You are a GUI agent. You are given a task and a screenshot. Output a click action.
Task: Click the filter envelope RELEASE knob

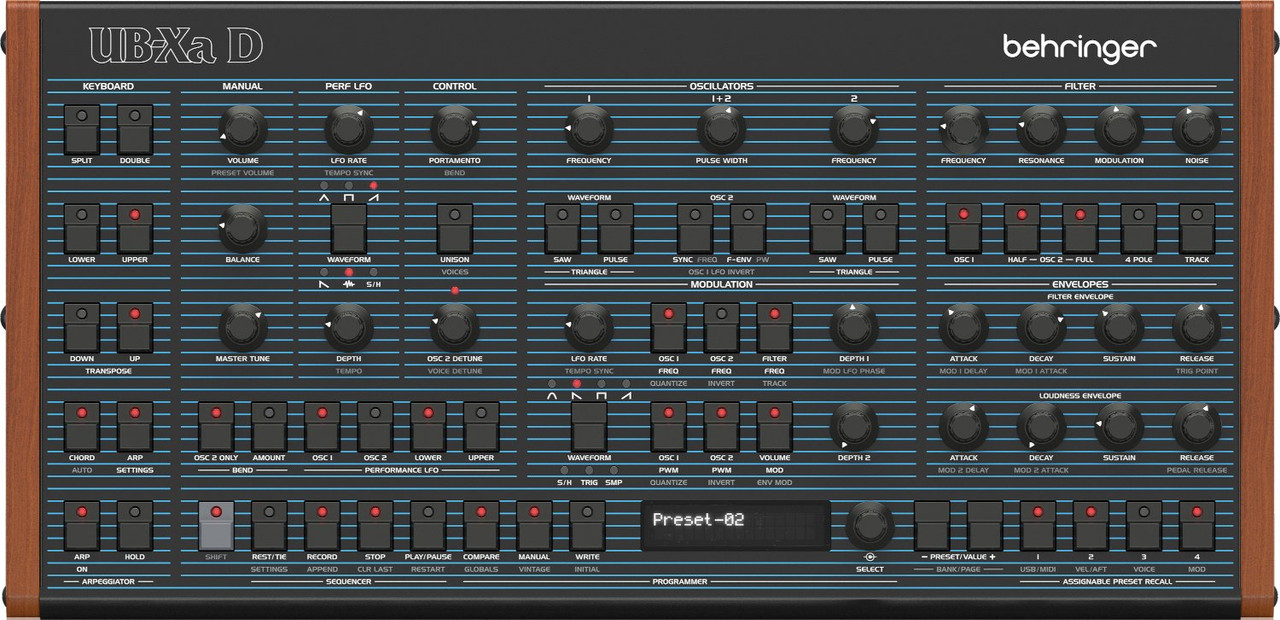(x=1197, y=327)
